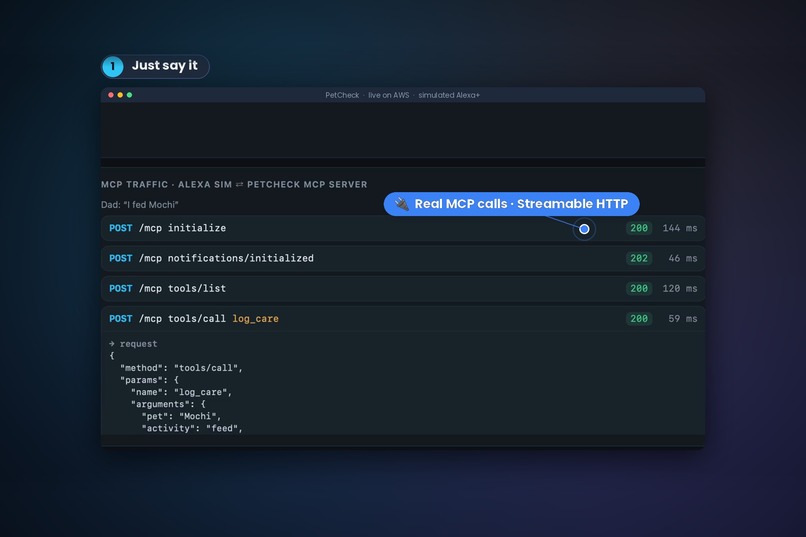This screenshot has height=537, width=806.
Task: Click the "arguments": { JSON line
Action: [168, 404]
